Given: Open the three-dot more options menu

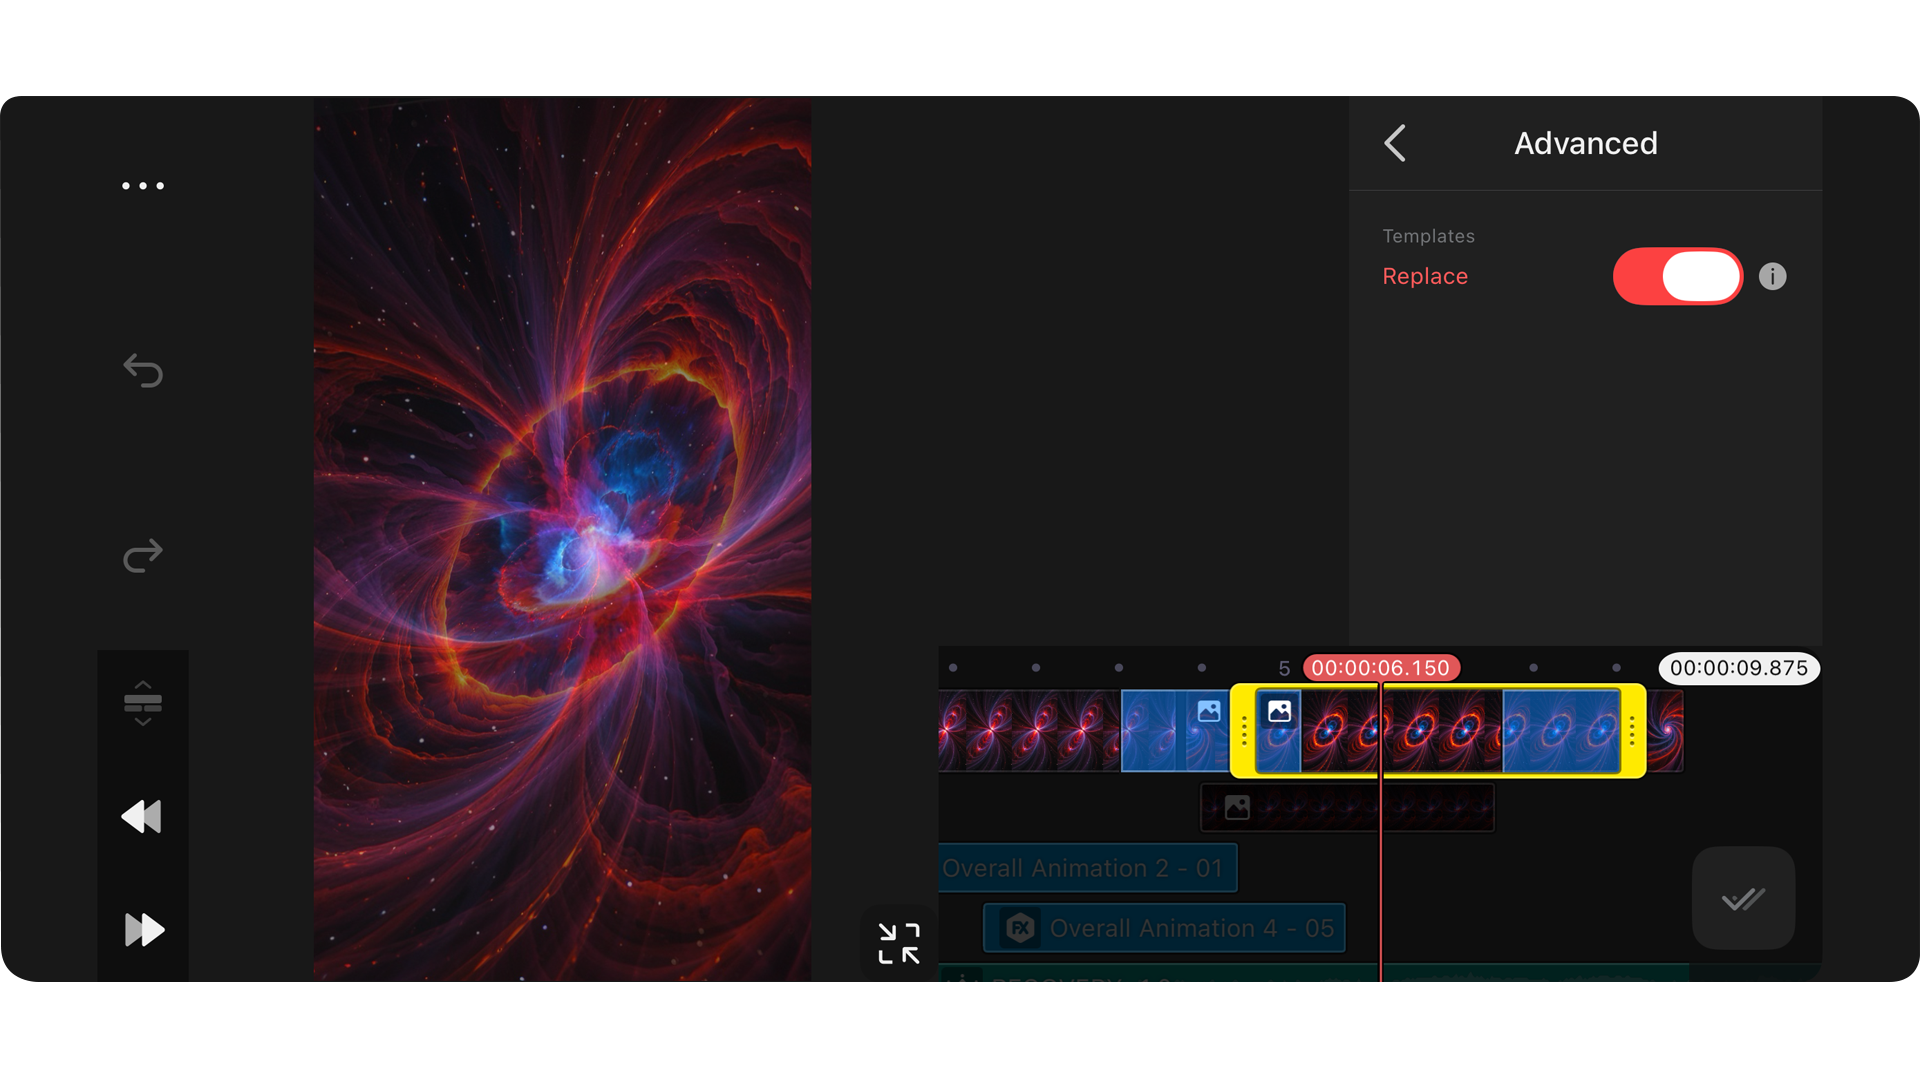Looking at the screenshot, I should (143, 186).
